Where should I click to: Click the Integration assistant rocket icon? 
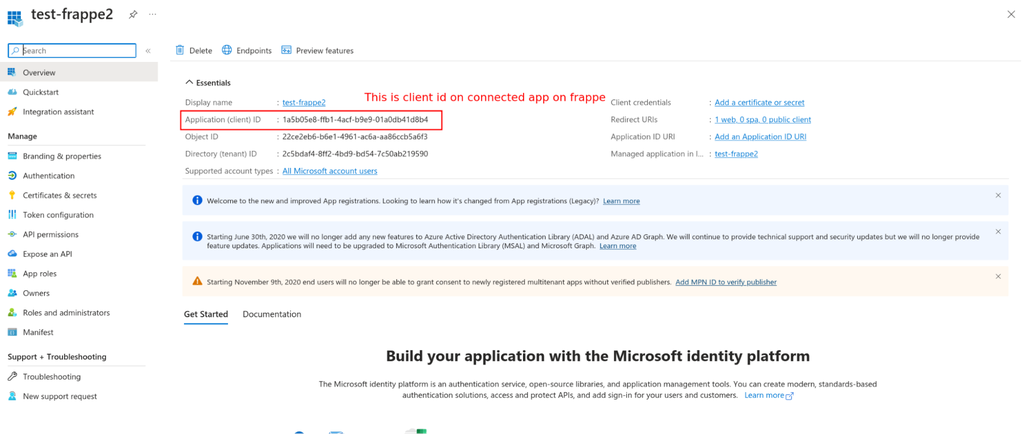click(12, 112)
